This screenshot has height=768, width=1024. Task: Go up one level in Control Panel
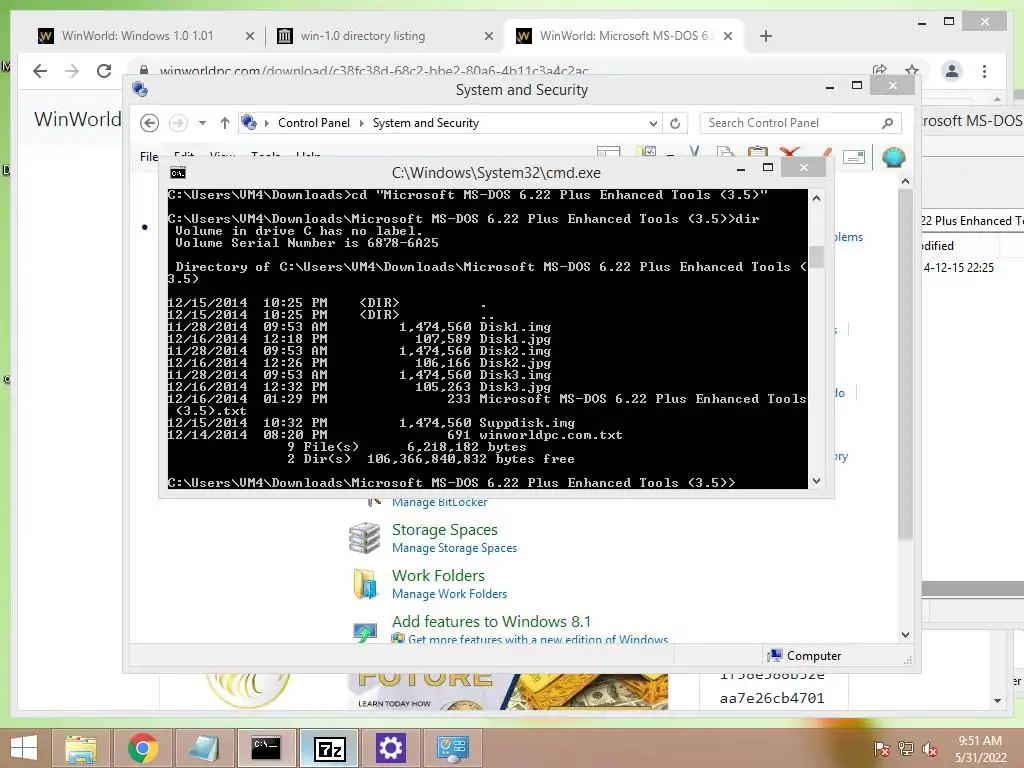225,123
